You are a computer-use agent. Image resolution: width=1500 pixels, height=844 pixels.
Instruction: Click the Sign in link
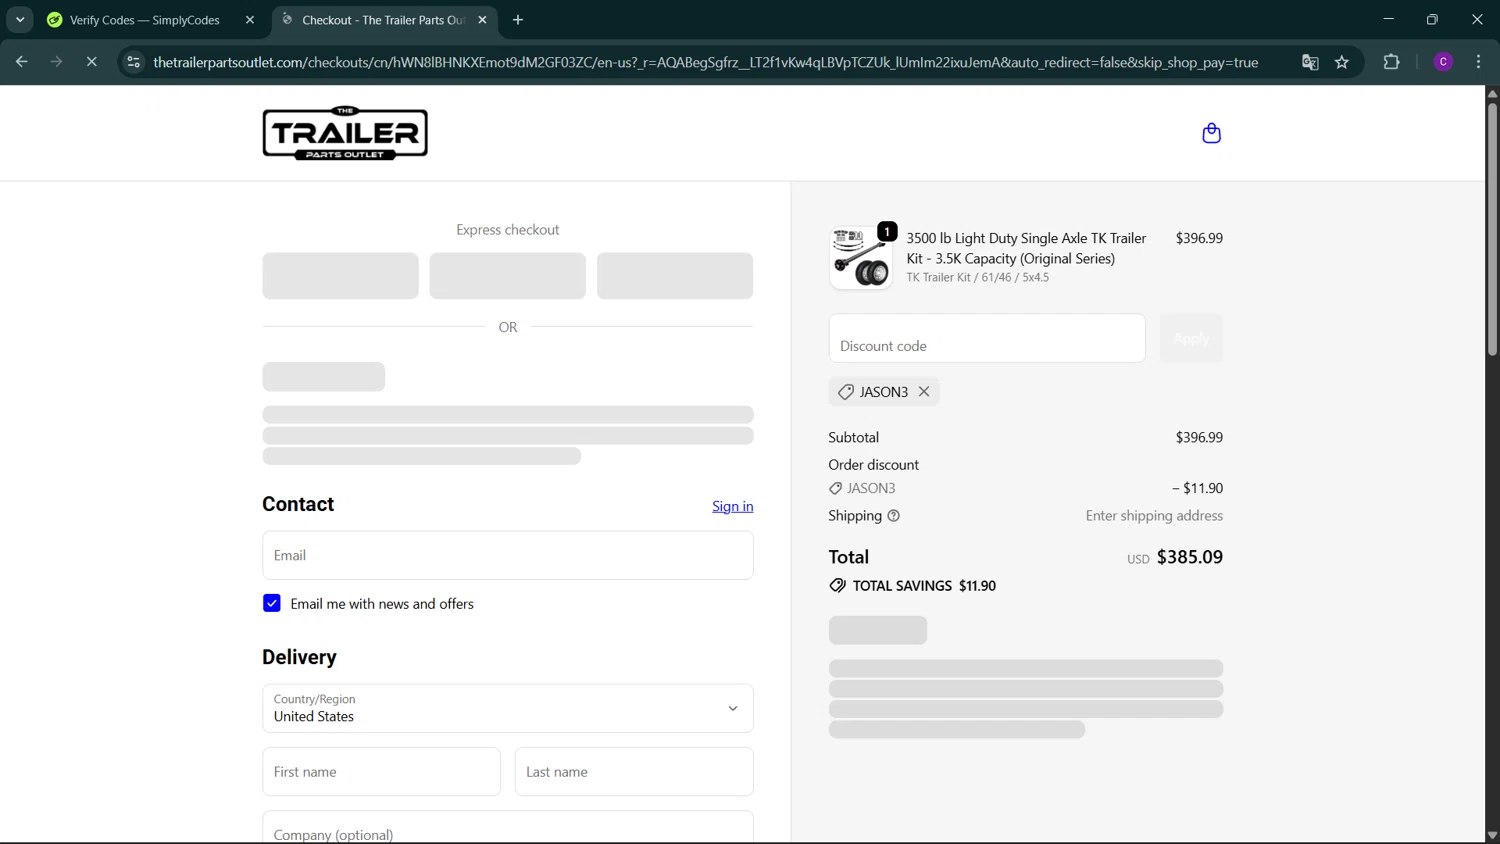pos(733,506)
